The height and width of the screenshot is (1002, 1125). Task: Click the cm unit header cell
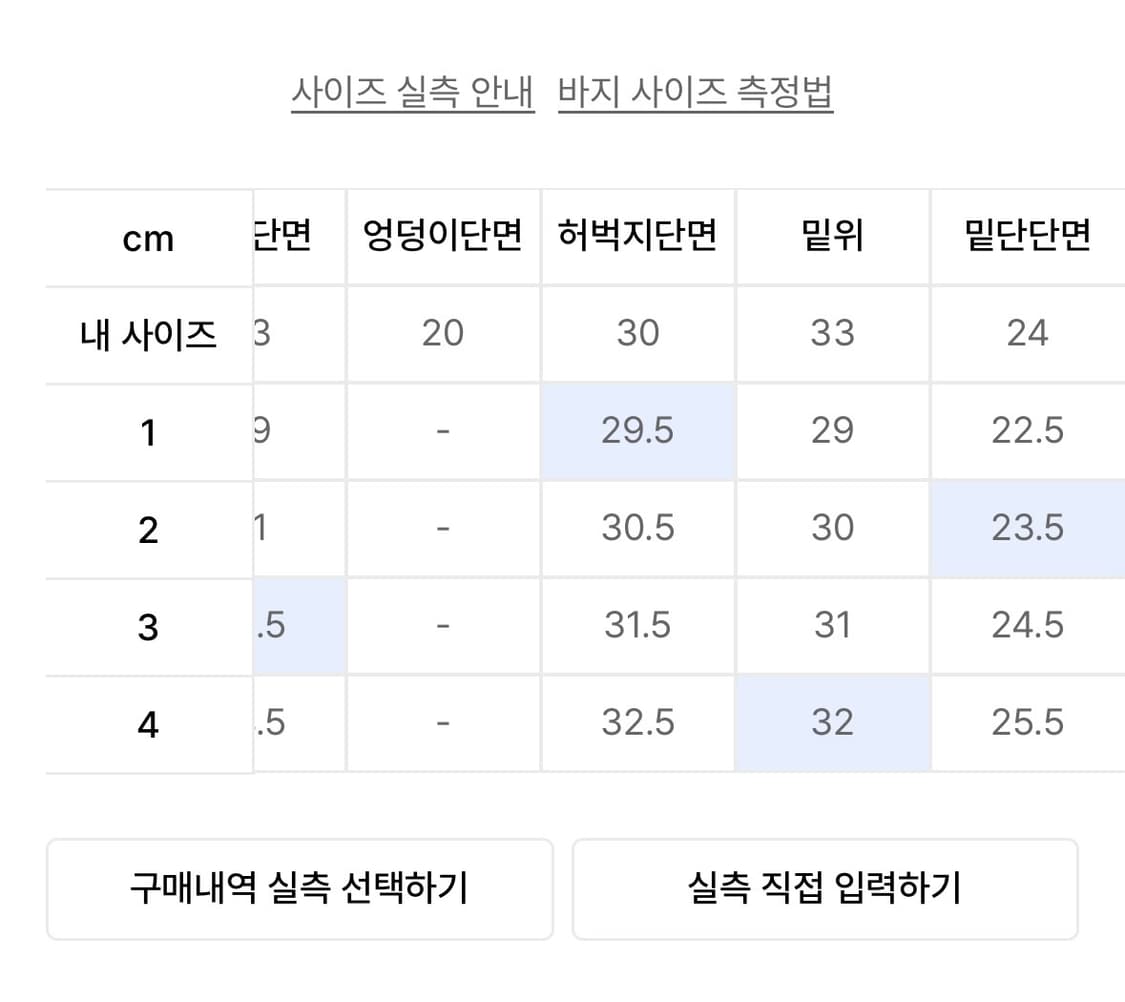148,239
